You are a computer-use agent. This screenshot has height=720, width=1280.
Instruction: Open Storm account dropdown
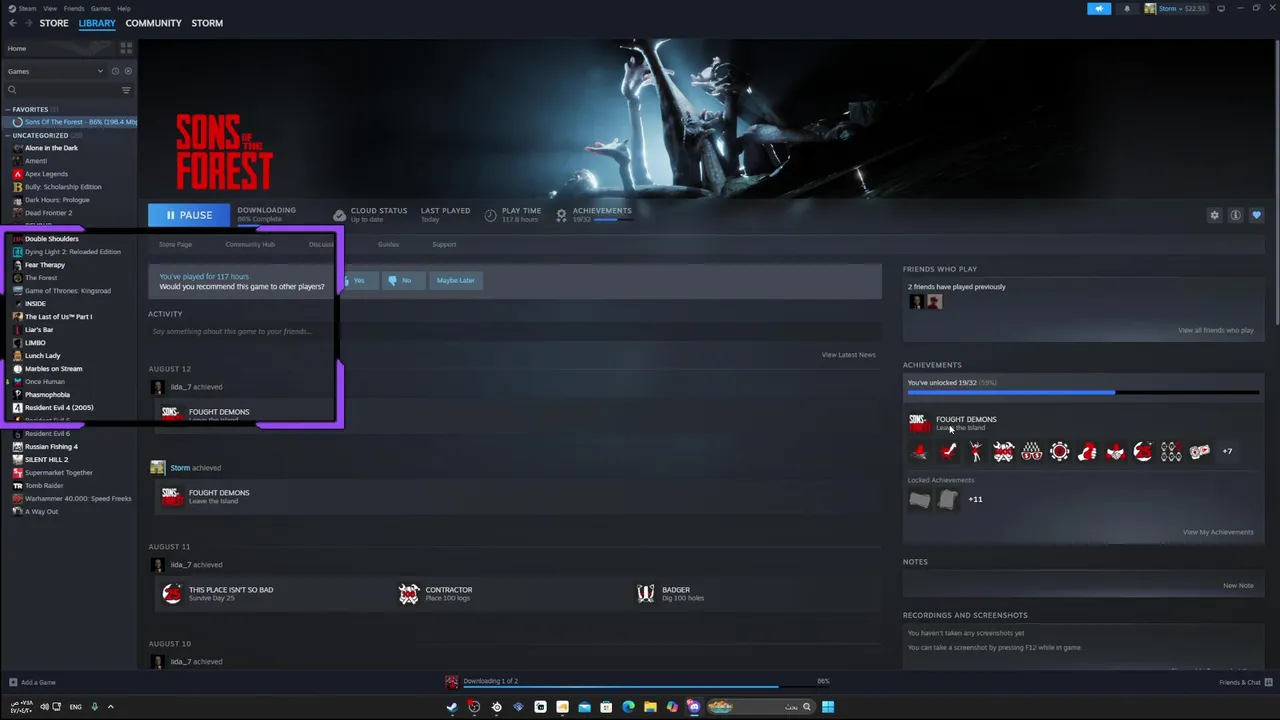coord(1175,8)
